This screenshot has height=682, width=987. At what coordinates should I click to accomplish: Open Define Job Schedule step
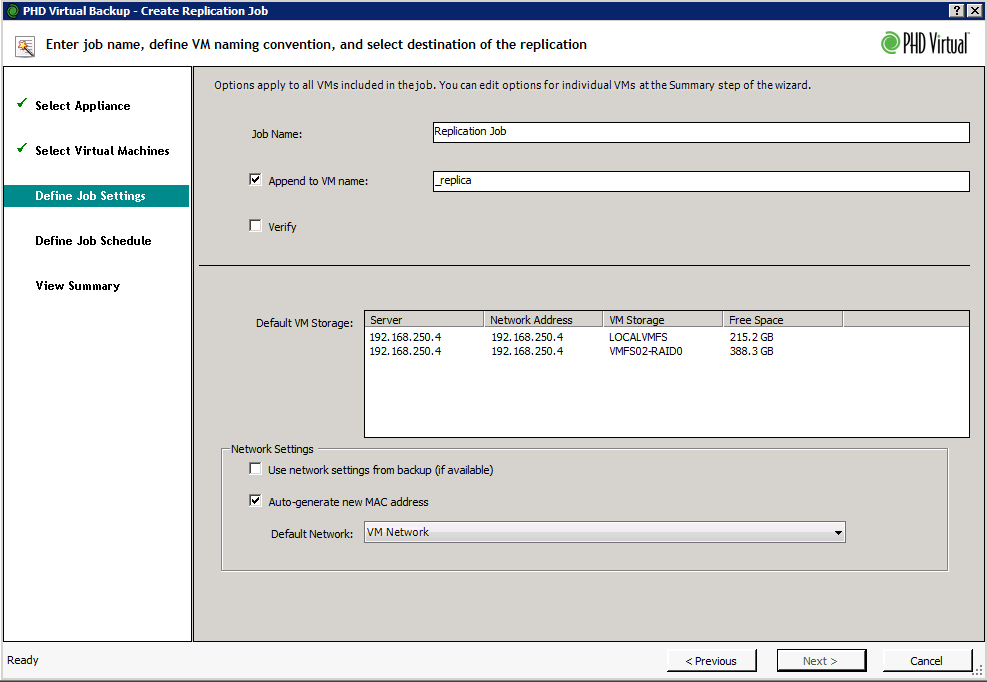(x=93, y=241)
